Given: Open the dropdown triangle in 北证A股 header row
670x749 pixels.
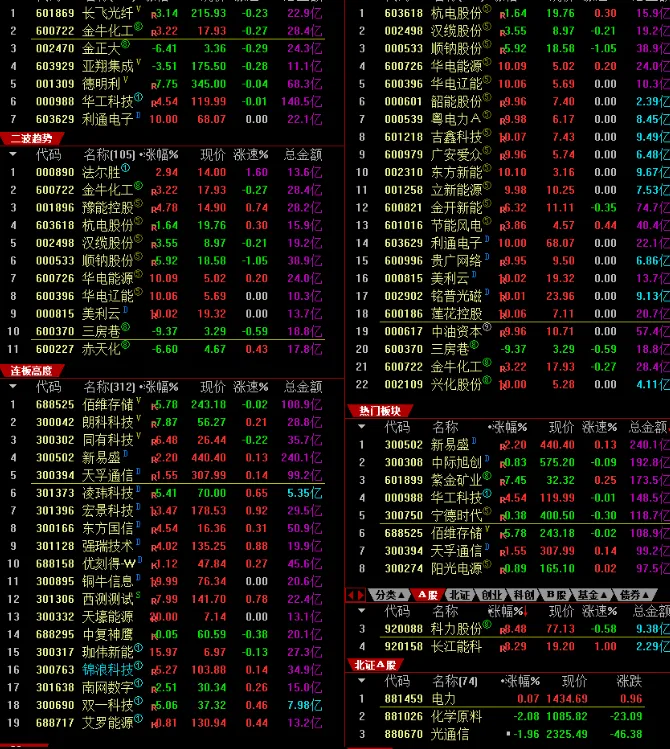Looking at the screenshot, I should click(x=362, y=681).
